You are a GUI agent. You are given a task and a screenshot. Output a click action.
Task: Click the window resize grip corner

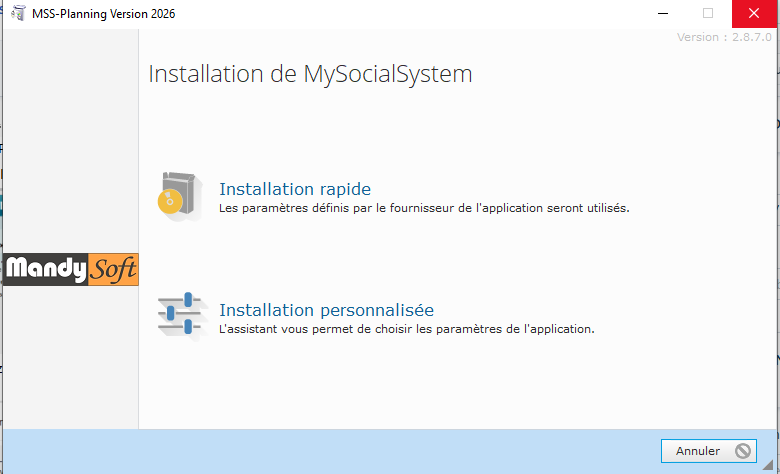click(768, 465)
